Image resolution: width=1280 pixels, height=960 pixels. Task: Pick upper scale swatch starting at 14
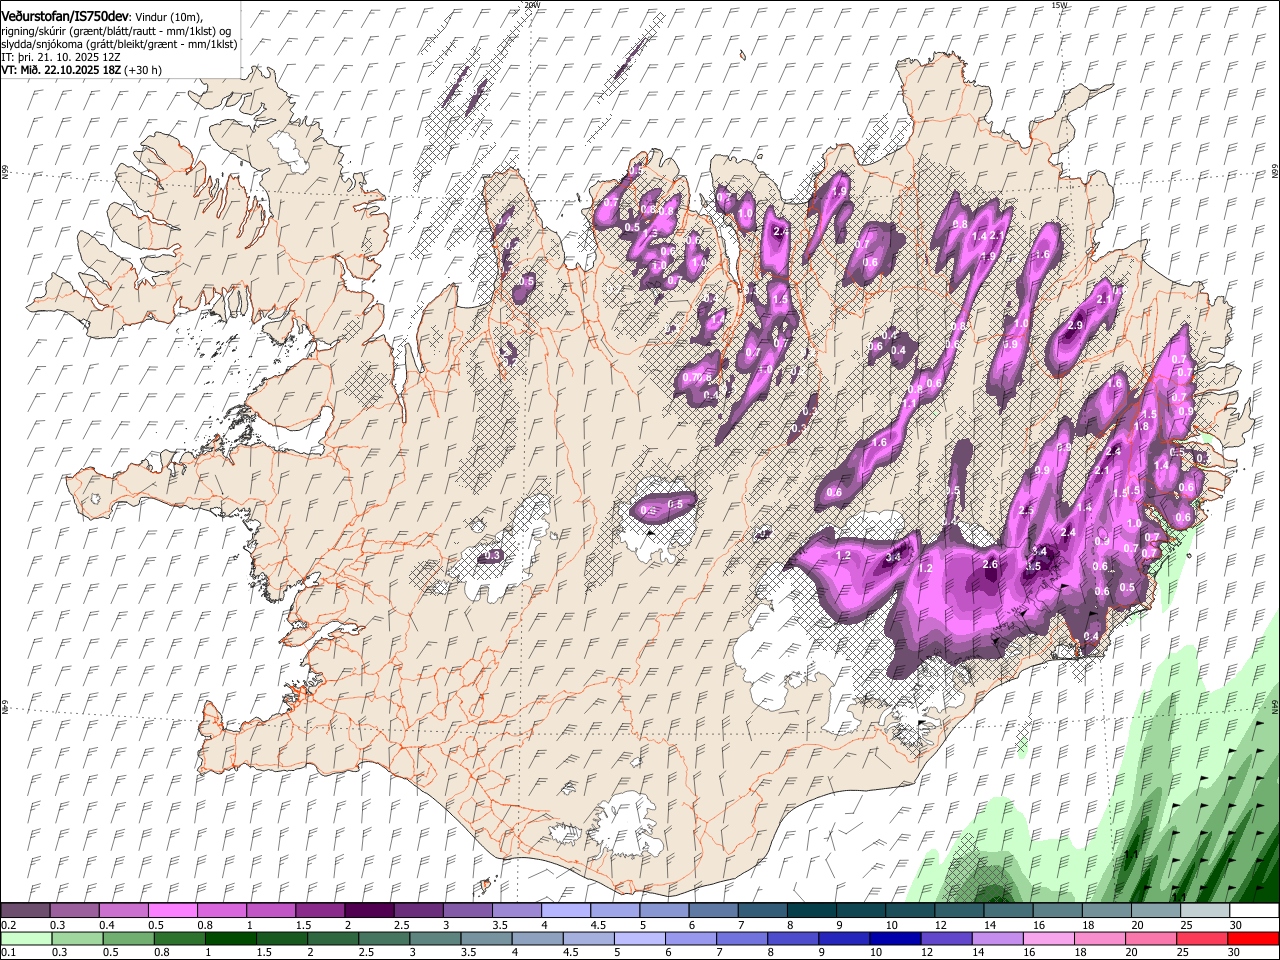coord(1007,911)
